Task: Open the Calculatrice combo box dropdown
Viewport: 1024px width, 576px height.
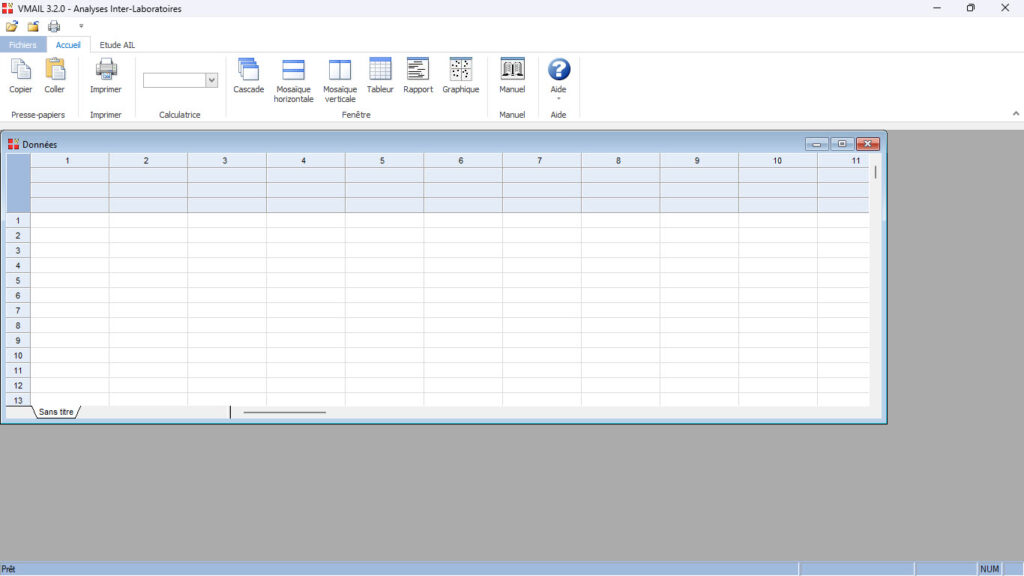Action: (x=211, y=81)
